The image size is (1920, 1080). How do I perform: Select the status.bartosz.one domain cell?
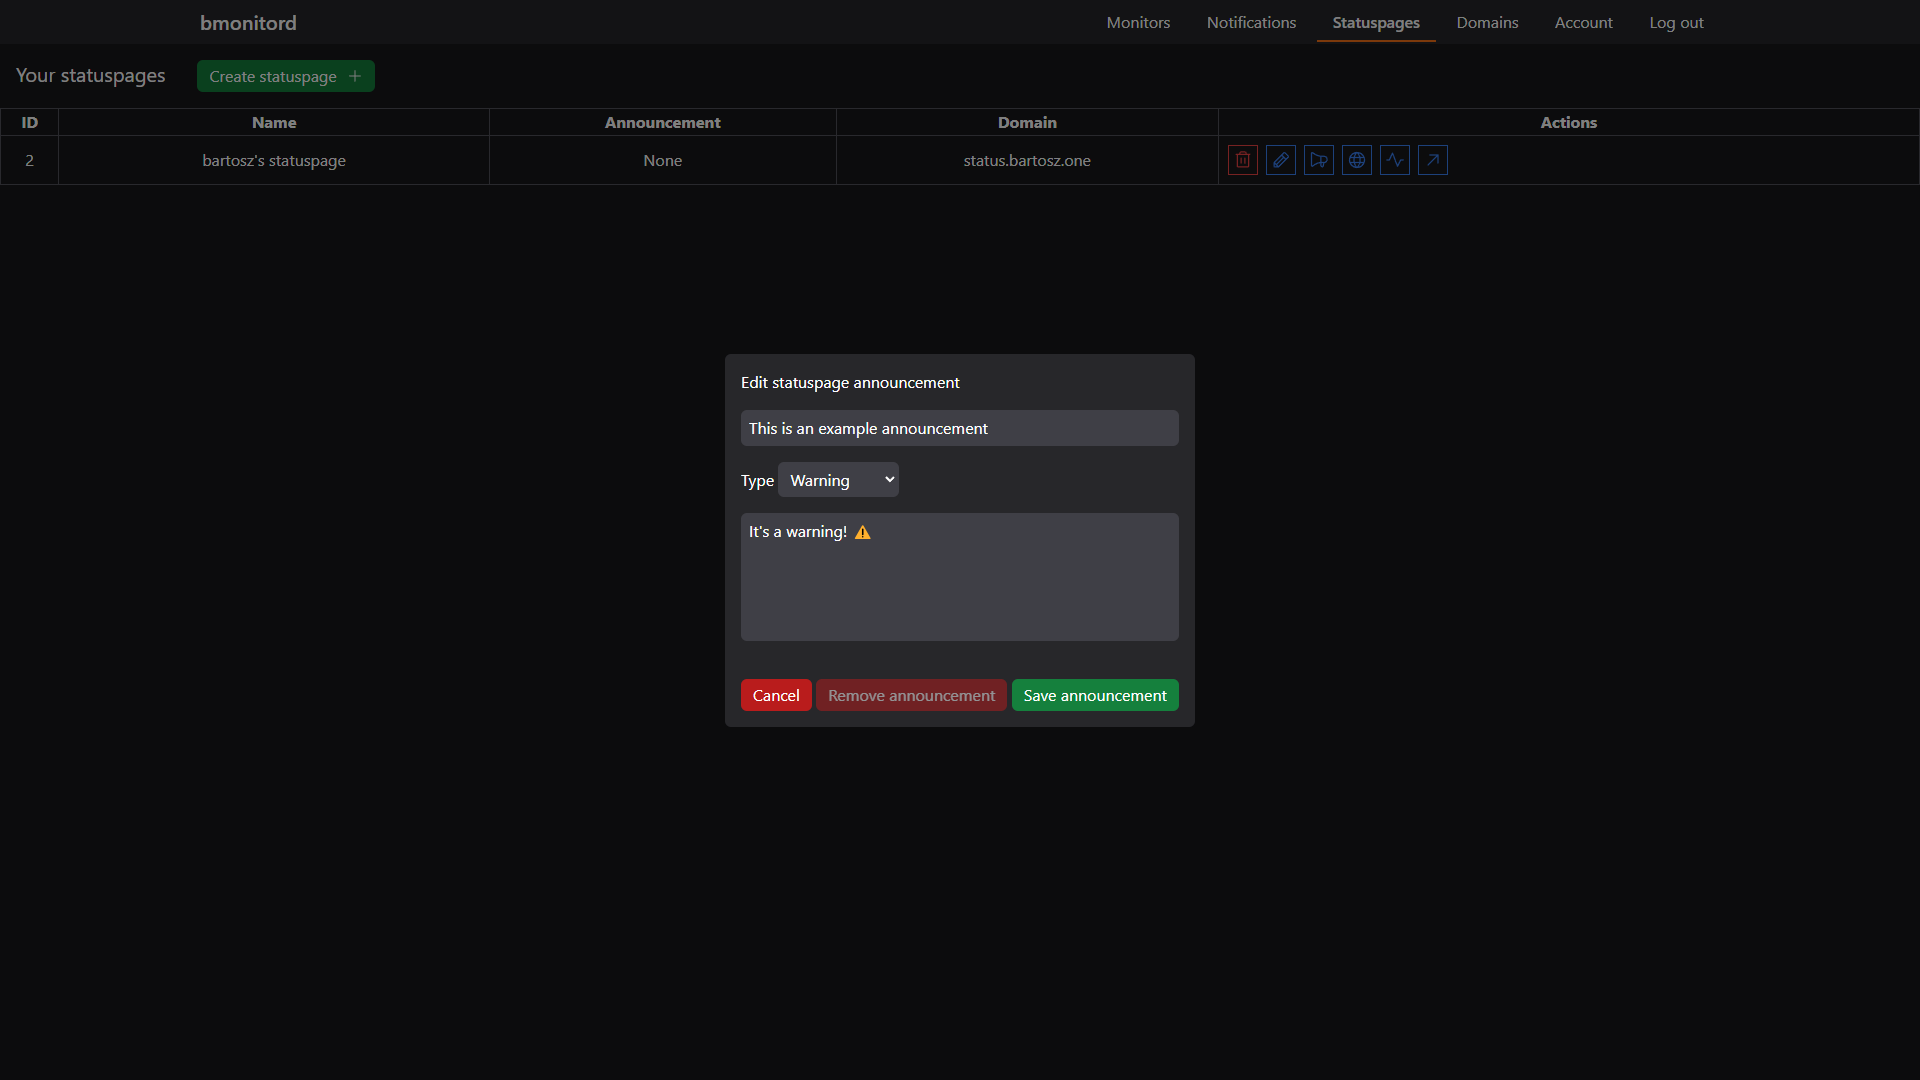coord(1026,160)
